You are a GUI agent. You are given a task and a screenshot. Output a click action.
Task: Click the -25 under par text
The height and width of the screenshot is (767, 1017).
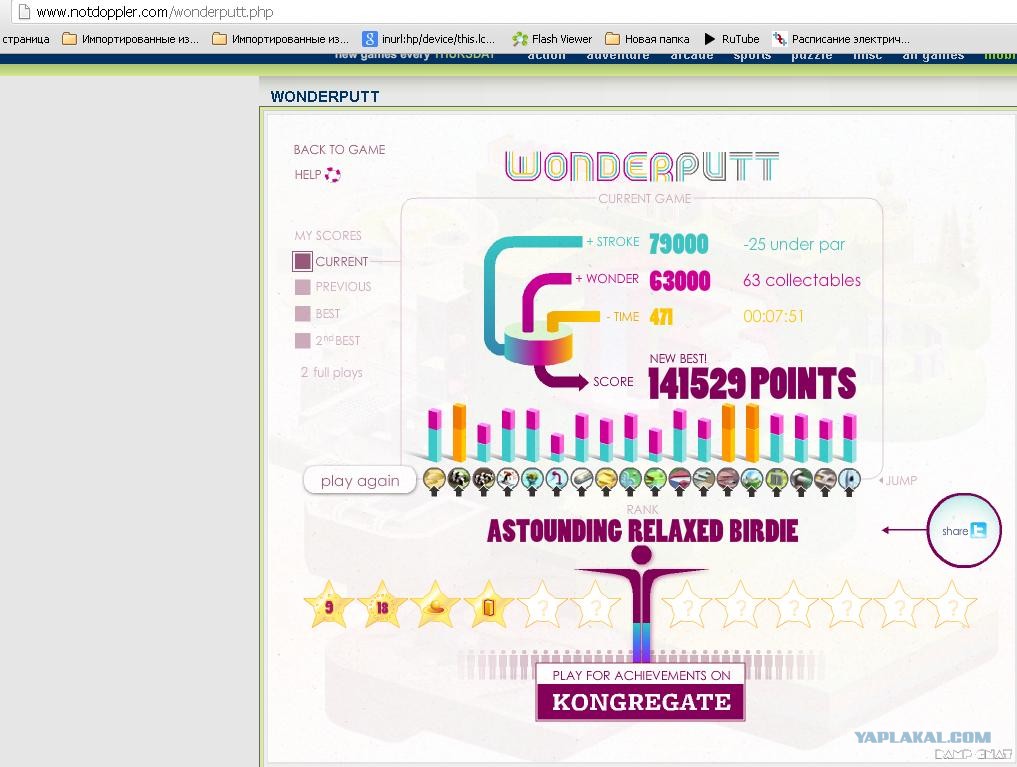click(x=794, y=244)
